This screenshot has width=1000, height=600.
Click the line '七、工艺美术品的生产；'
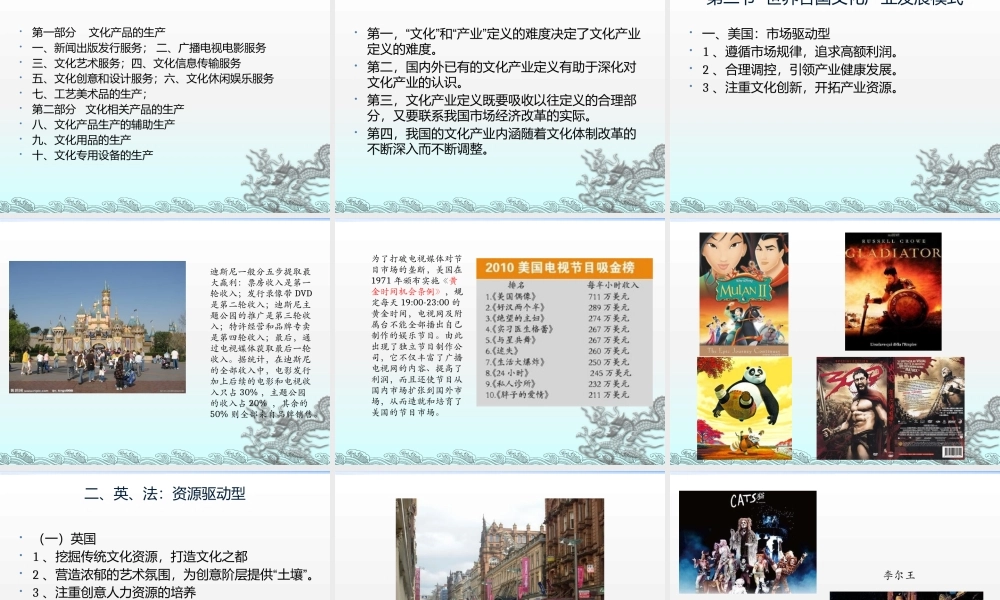tap(89, 94)
